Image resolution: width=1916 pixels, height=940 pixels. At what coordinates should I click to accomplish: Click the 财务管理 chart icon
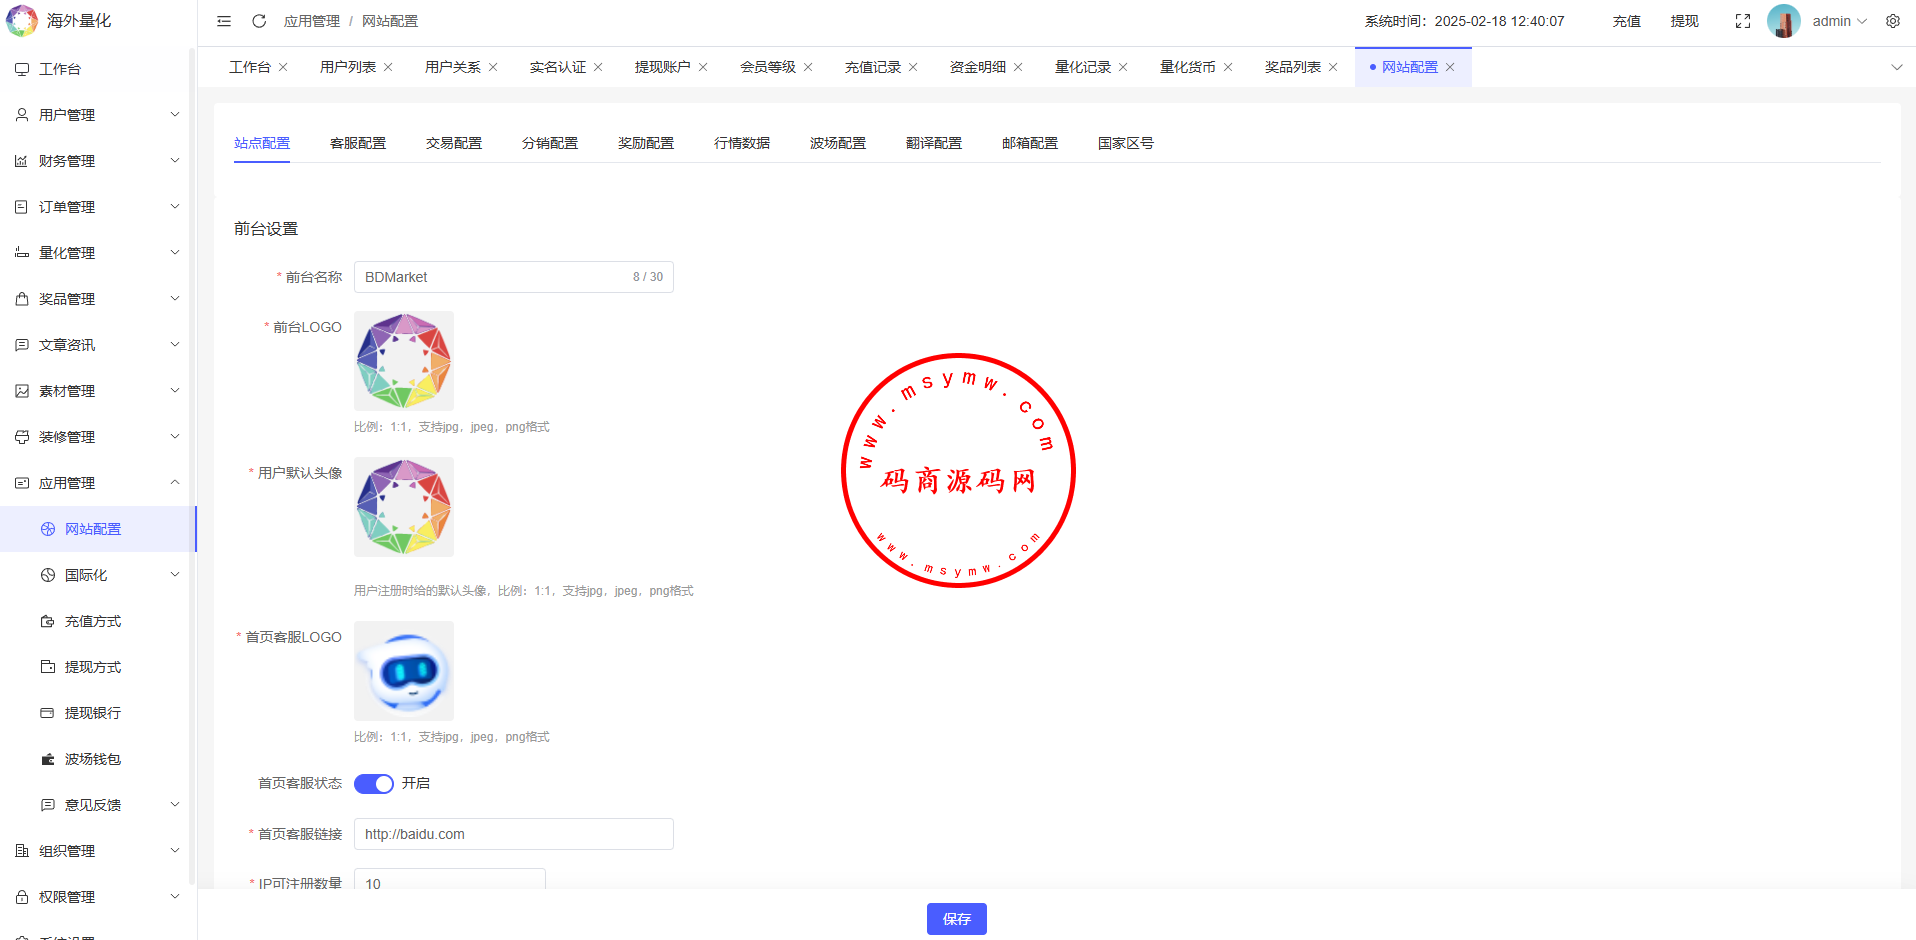[22, 161]
